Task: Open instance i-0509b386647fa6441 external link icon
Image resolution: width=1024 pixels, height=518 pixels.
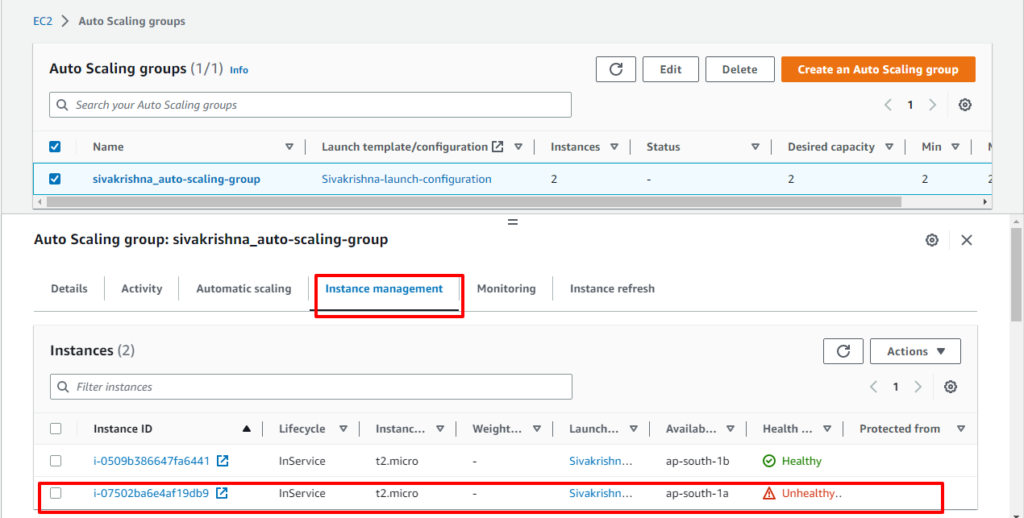Action: [x=223, y=461]
